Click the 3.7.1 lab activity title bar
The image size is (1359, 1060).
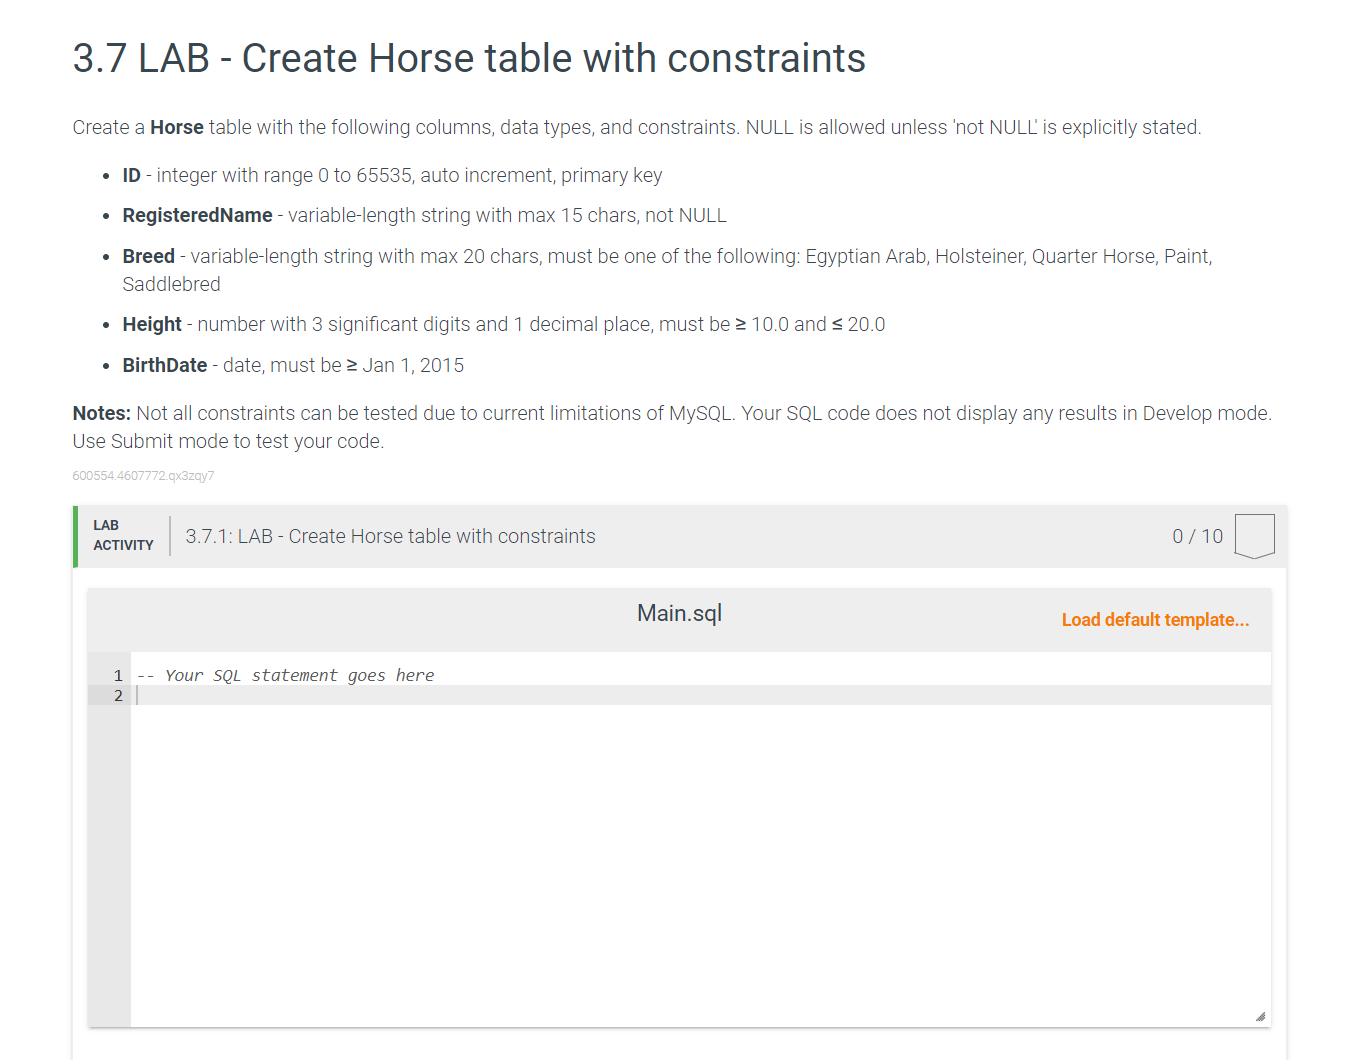click(390, 535)
